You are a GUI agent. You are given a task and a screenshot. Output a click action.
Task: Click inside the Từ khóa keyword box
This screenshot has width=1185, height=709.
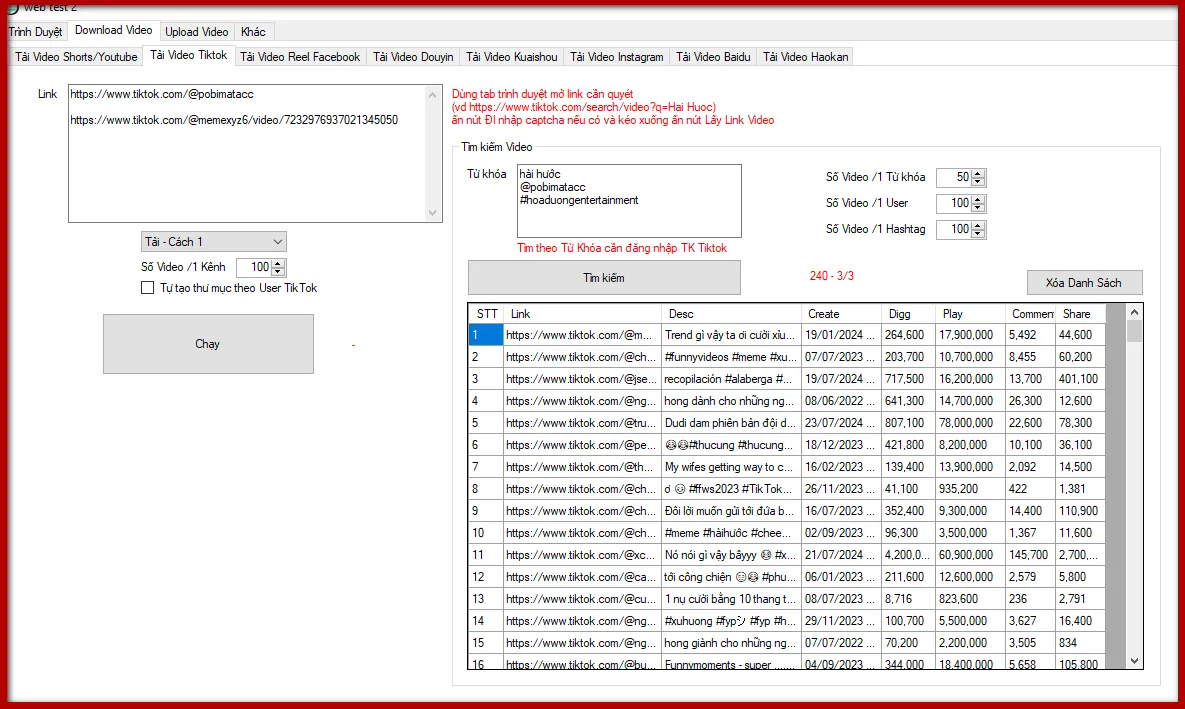pos(629,201)
